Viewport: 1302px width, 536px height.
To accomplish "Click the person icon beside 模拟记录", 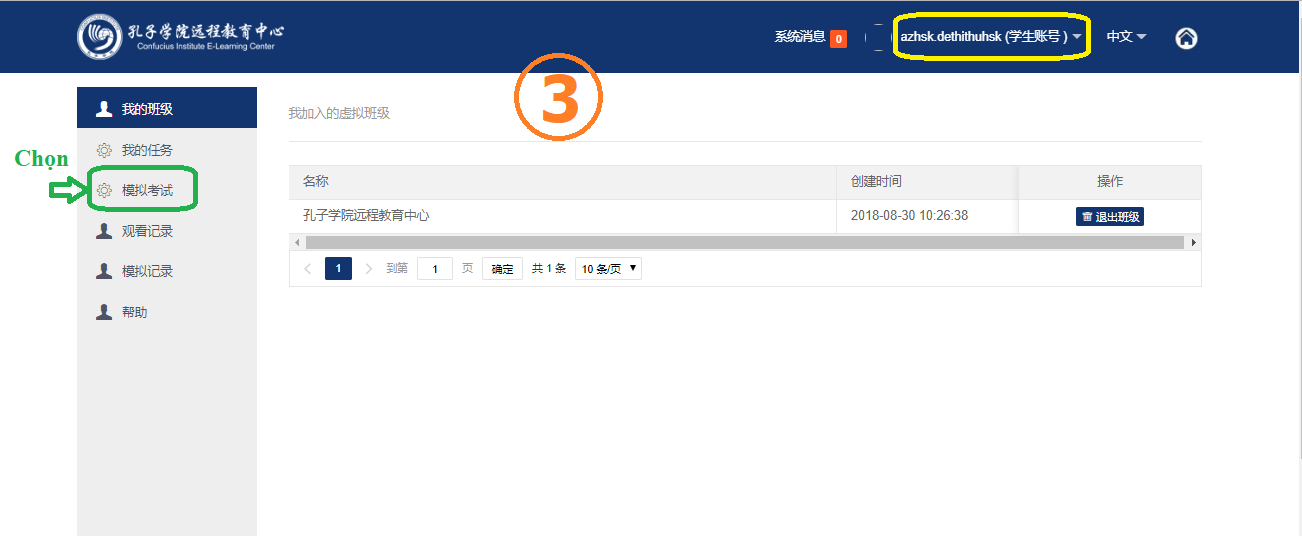I will [104, 271].
